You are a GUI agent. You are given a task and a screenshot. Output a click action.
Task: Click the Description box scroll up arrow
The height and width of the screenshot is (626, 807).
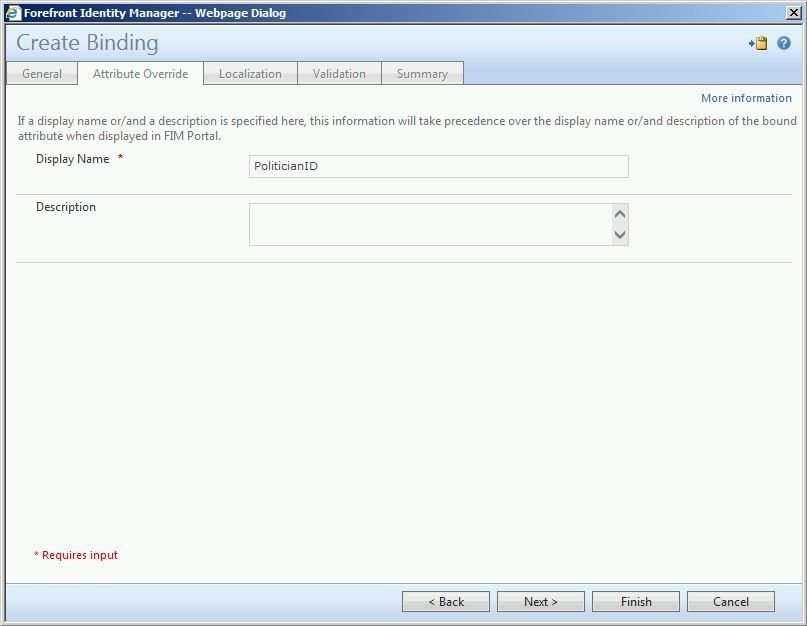620,214
